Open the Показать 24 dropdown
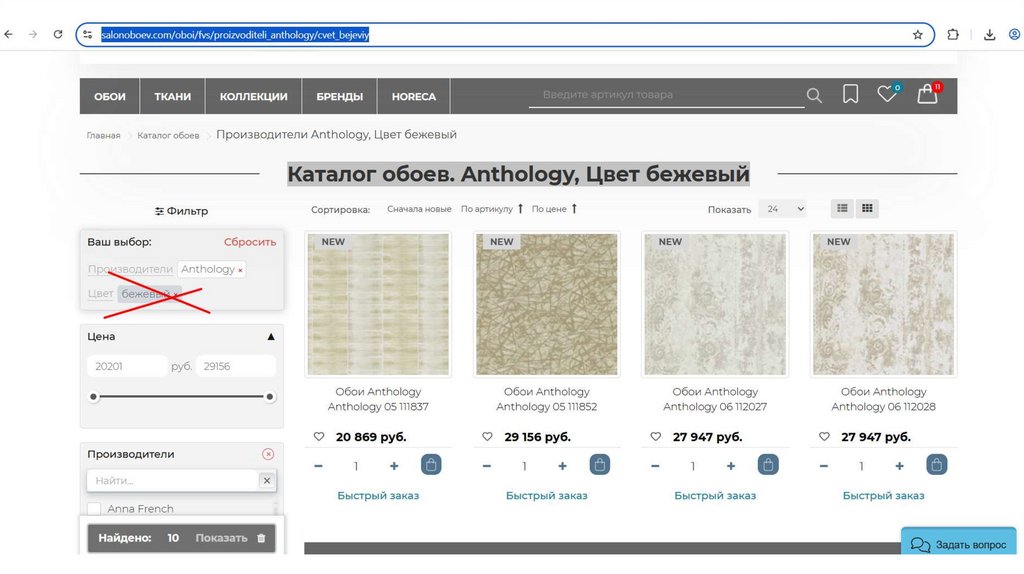The height and width of the screenshot is (574, 1024). (x=784, y=209)
